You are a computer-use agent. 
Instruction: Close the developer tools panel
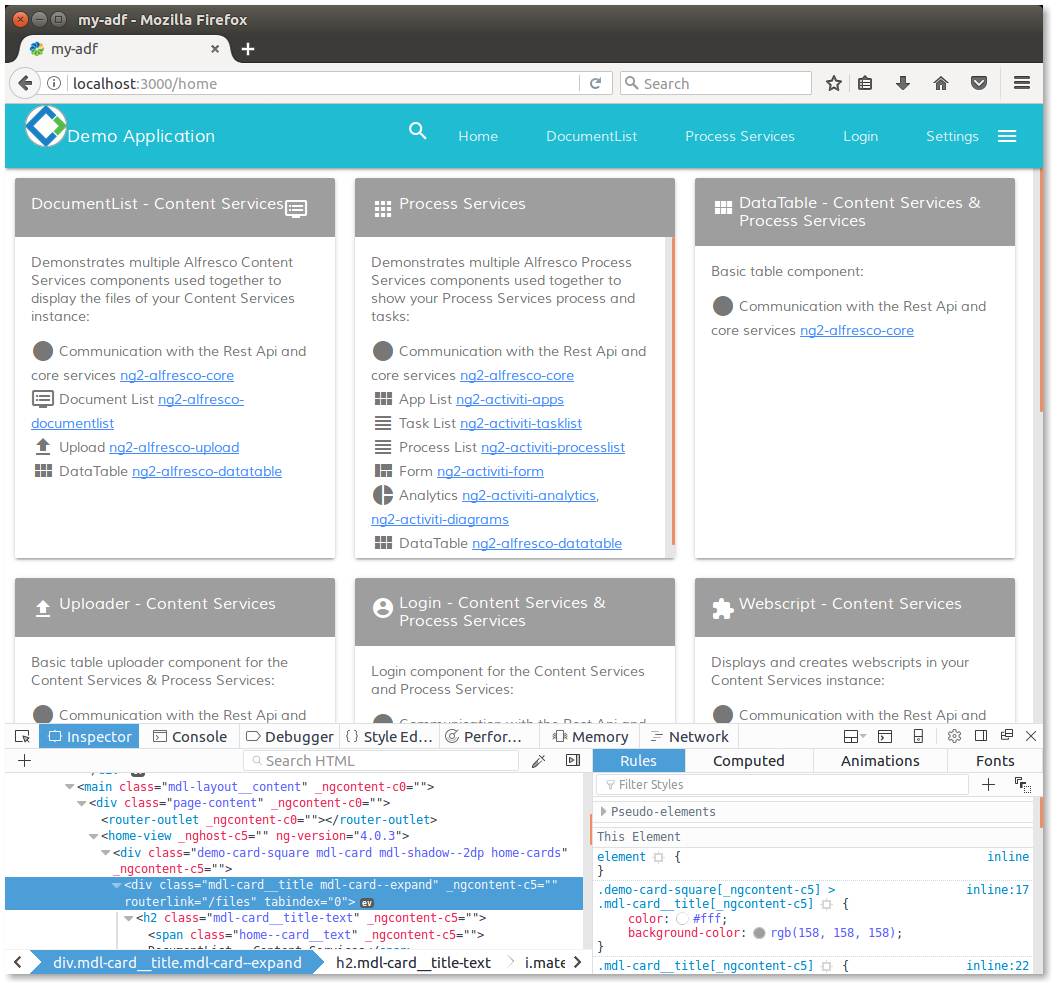pyautogui.click(x=1031, y=736)
